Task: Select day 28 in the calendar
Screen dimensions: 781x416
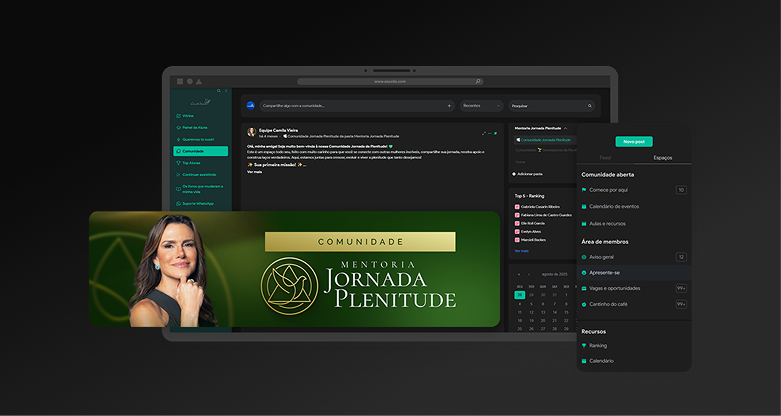Action: (519, 295)
